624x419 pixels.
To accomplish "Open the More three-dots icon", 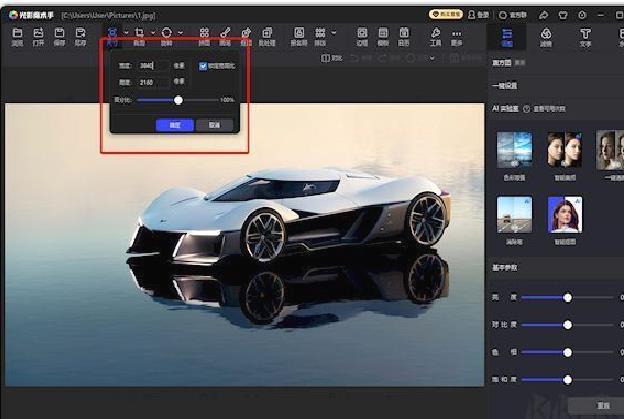I will pyautogui.click(x=456, y=33).
